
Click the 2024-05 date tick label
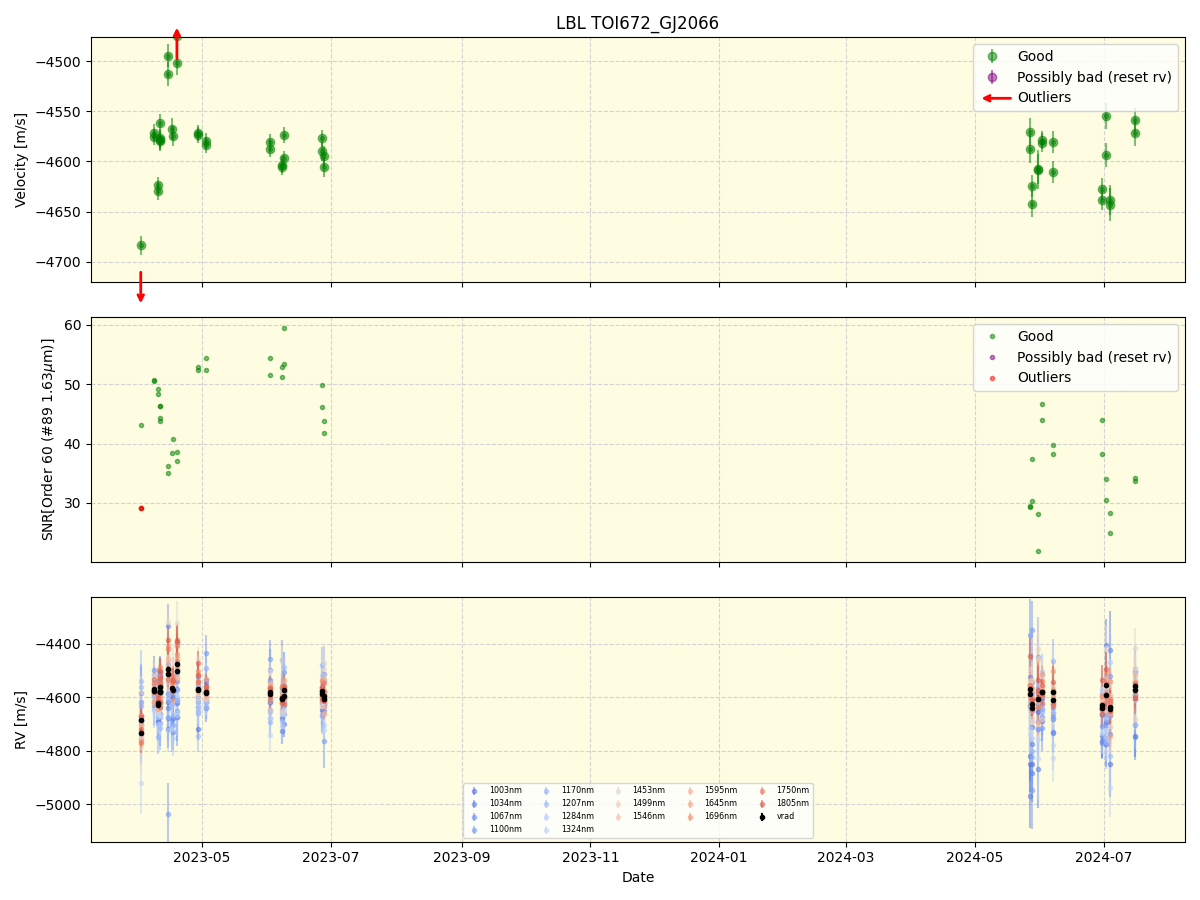click(x=975, y=856)
